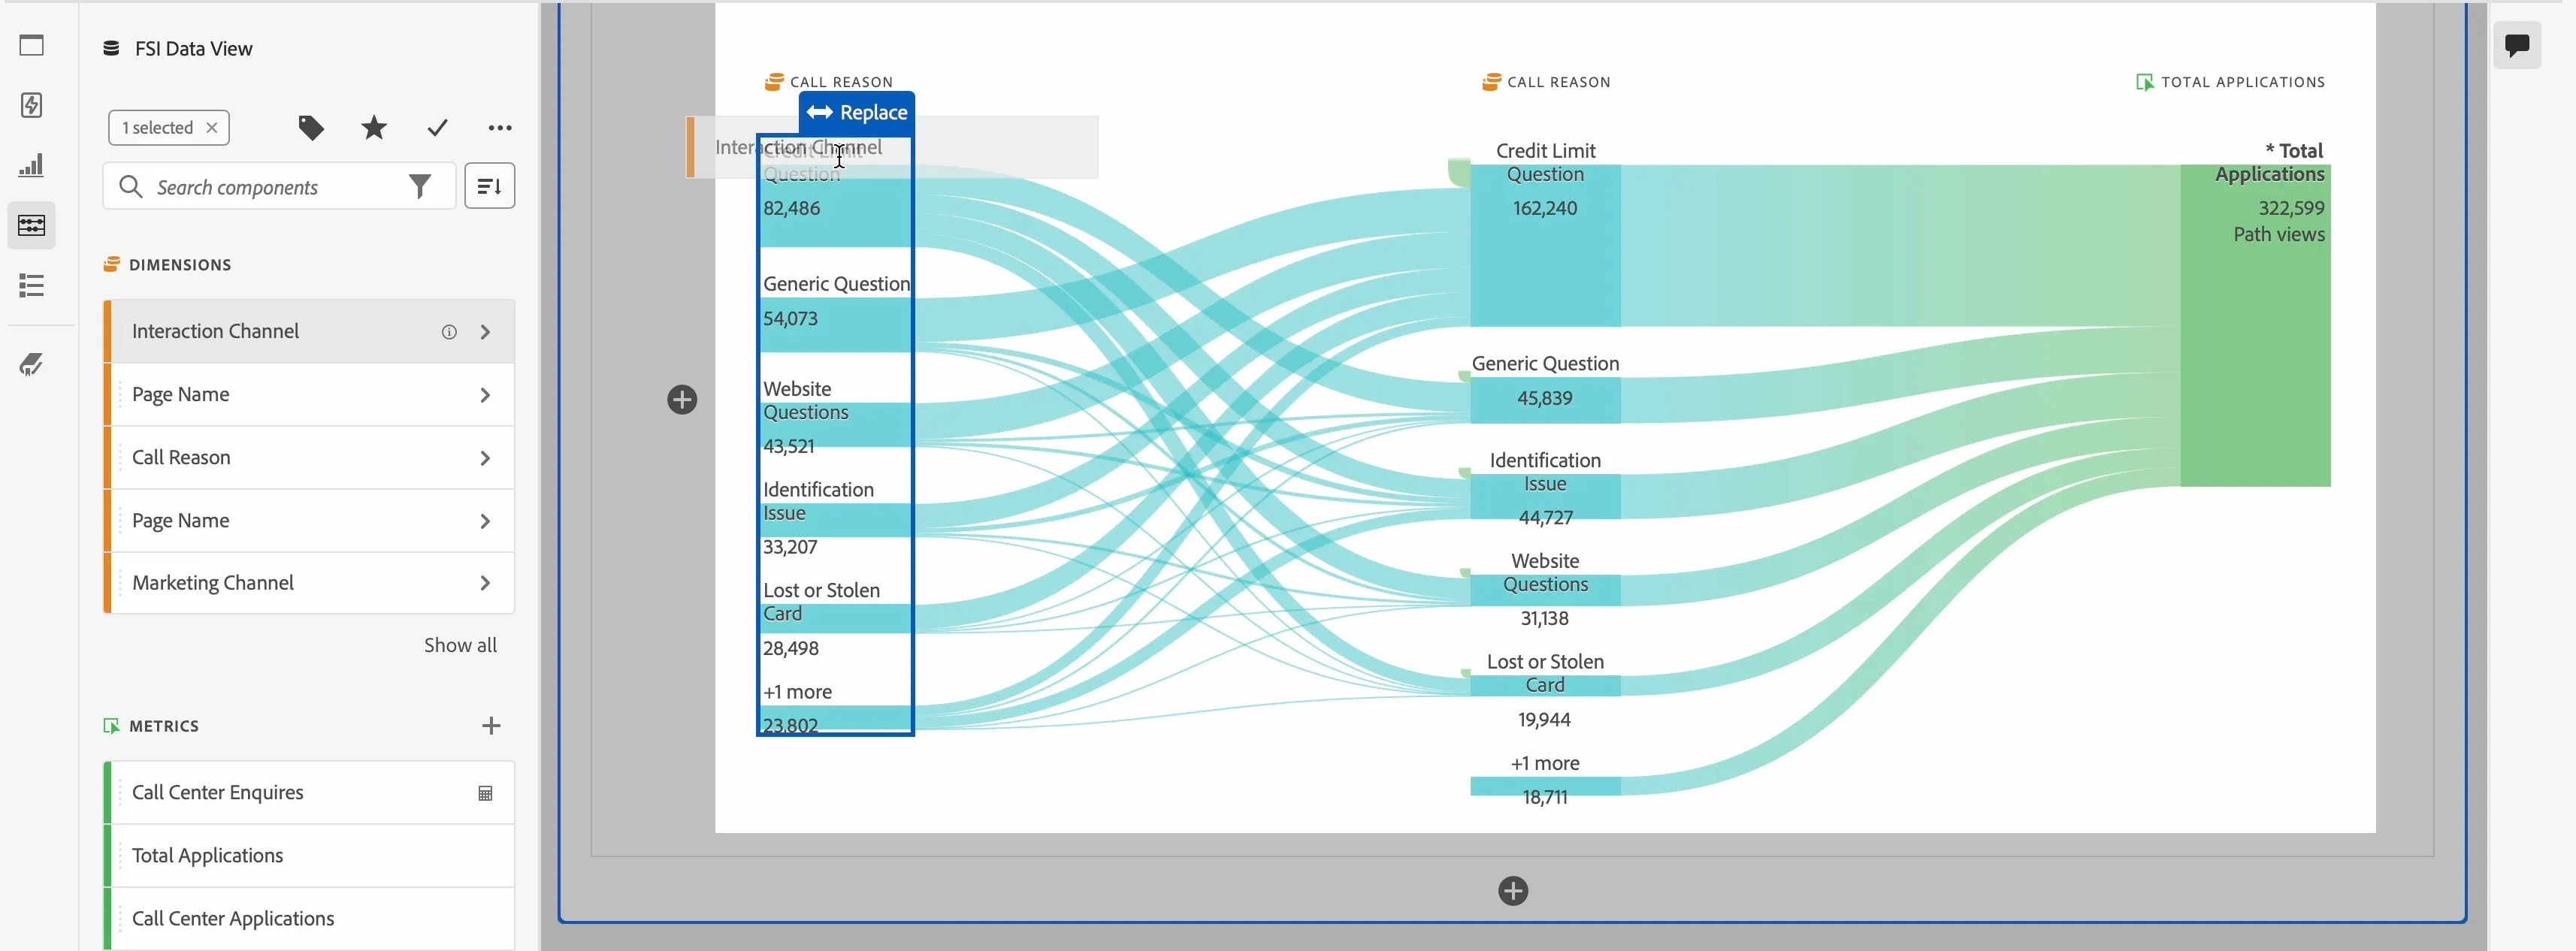Select the Components rail icon
The image size is (2576, 951).
32,225
